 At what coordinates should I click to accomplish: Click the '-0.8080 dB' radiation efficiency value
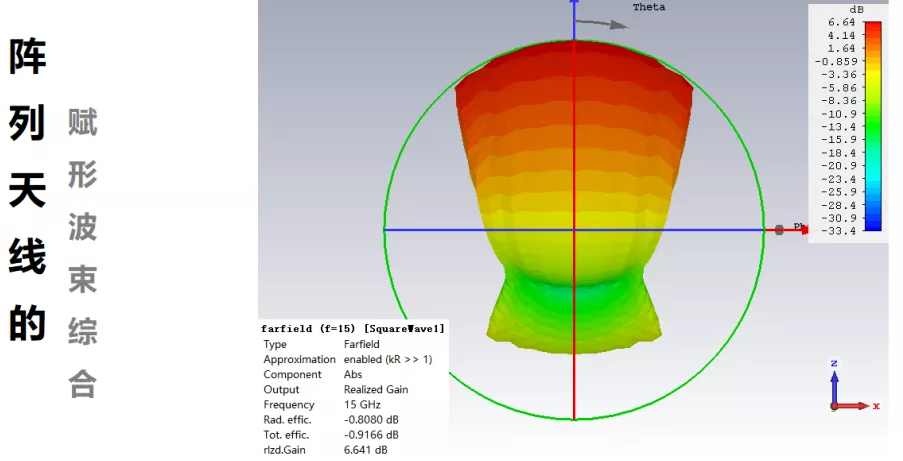click(x=371, y=420)
